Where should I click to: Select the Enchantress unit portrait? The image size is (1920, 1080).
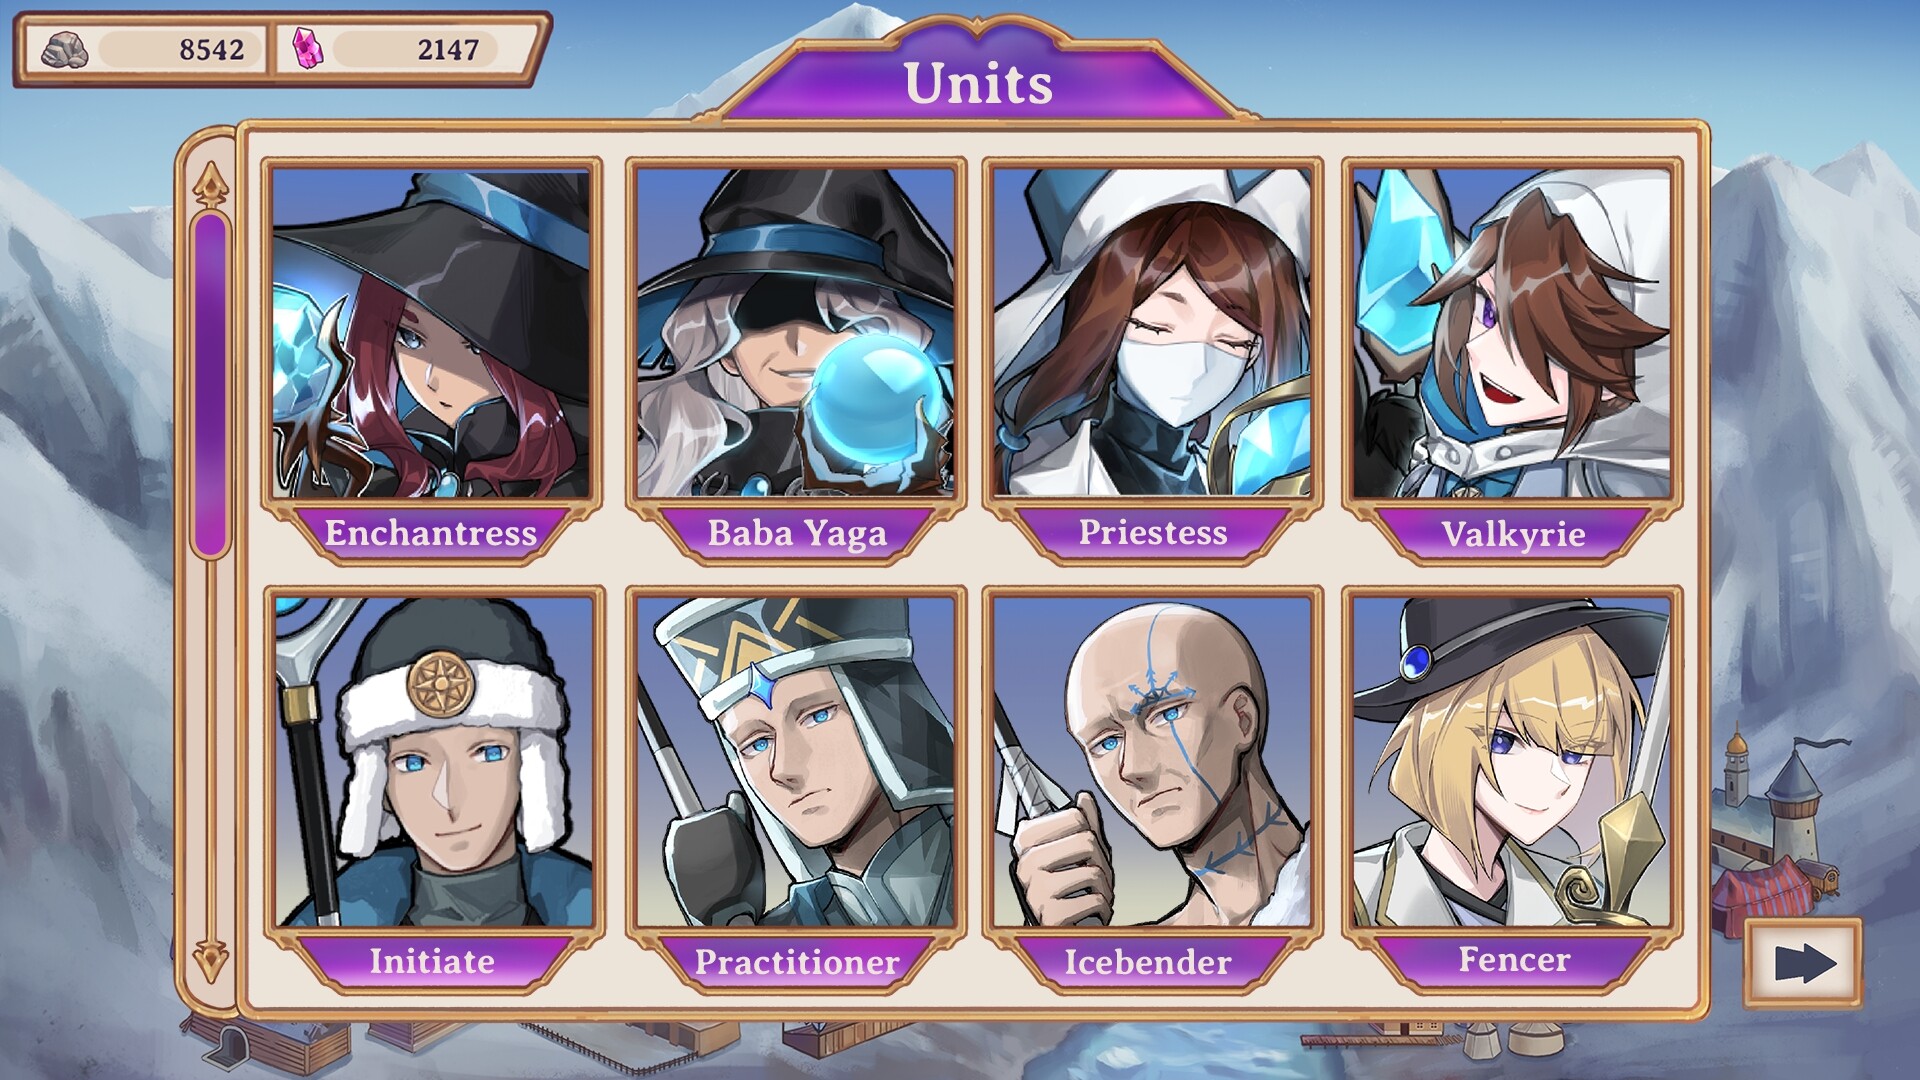(432, 333)
